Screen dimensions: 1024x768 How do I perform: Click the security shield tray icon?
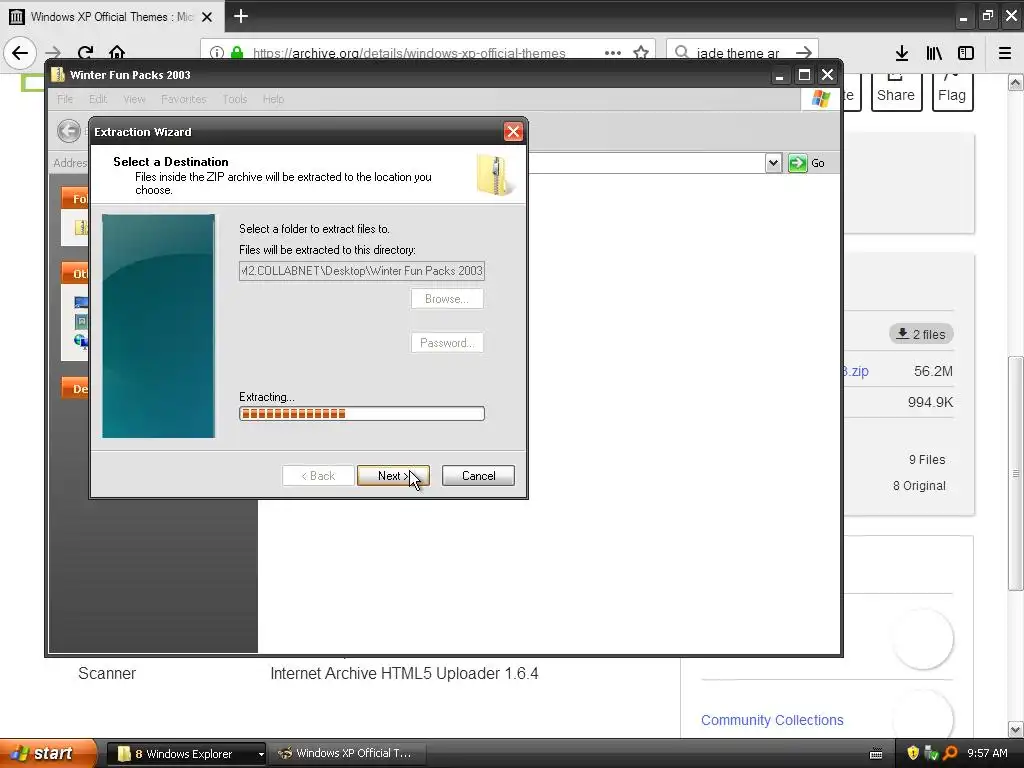pos(912,753)
